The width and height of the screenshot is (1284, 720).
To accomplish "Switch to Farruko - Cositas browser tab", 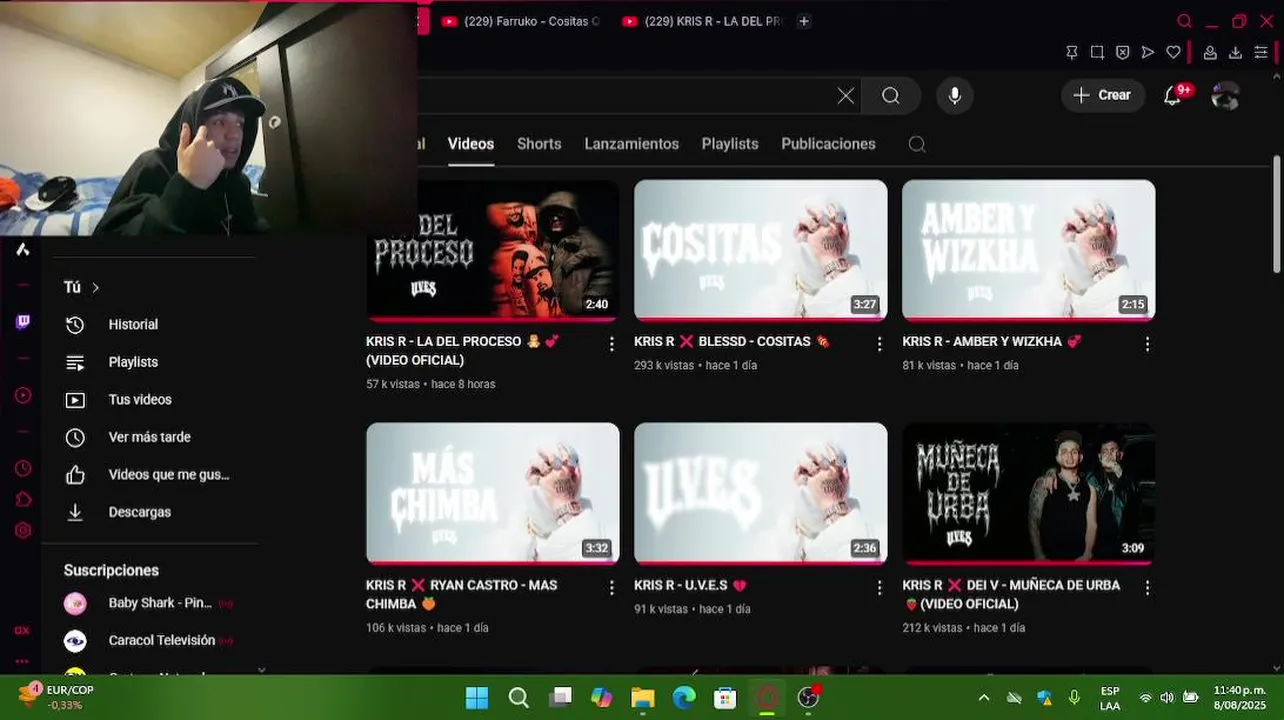I will [x=520, y=21].
